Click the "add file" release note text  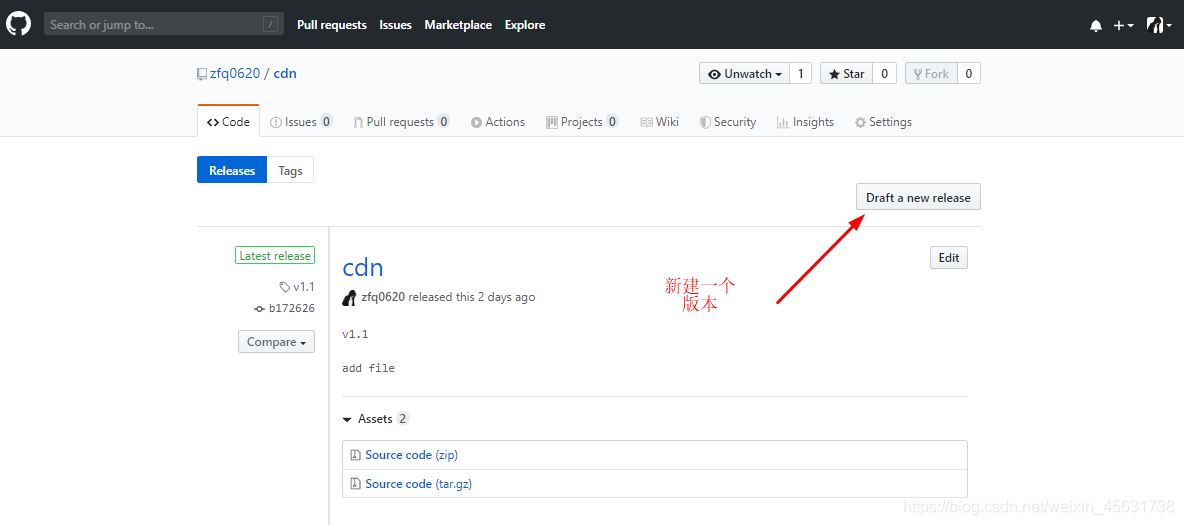click(x=368, y=369)
